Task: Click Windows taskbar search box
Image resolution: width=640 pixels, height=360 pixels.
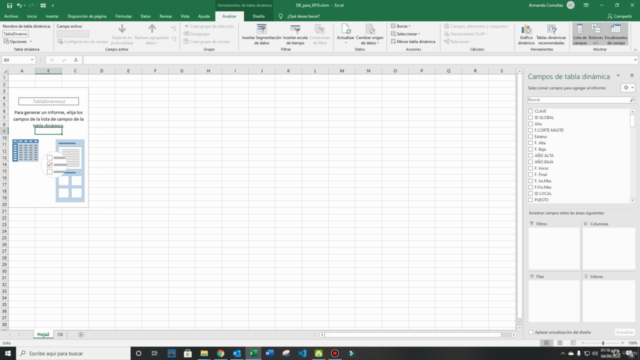Action: (x=73, y=353)
